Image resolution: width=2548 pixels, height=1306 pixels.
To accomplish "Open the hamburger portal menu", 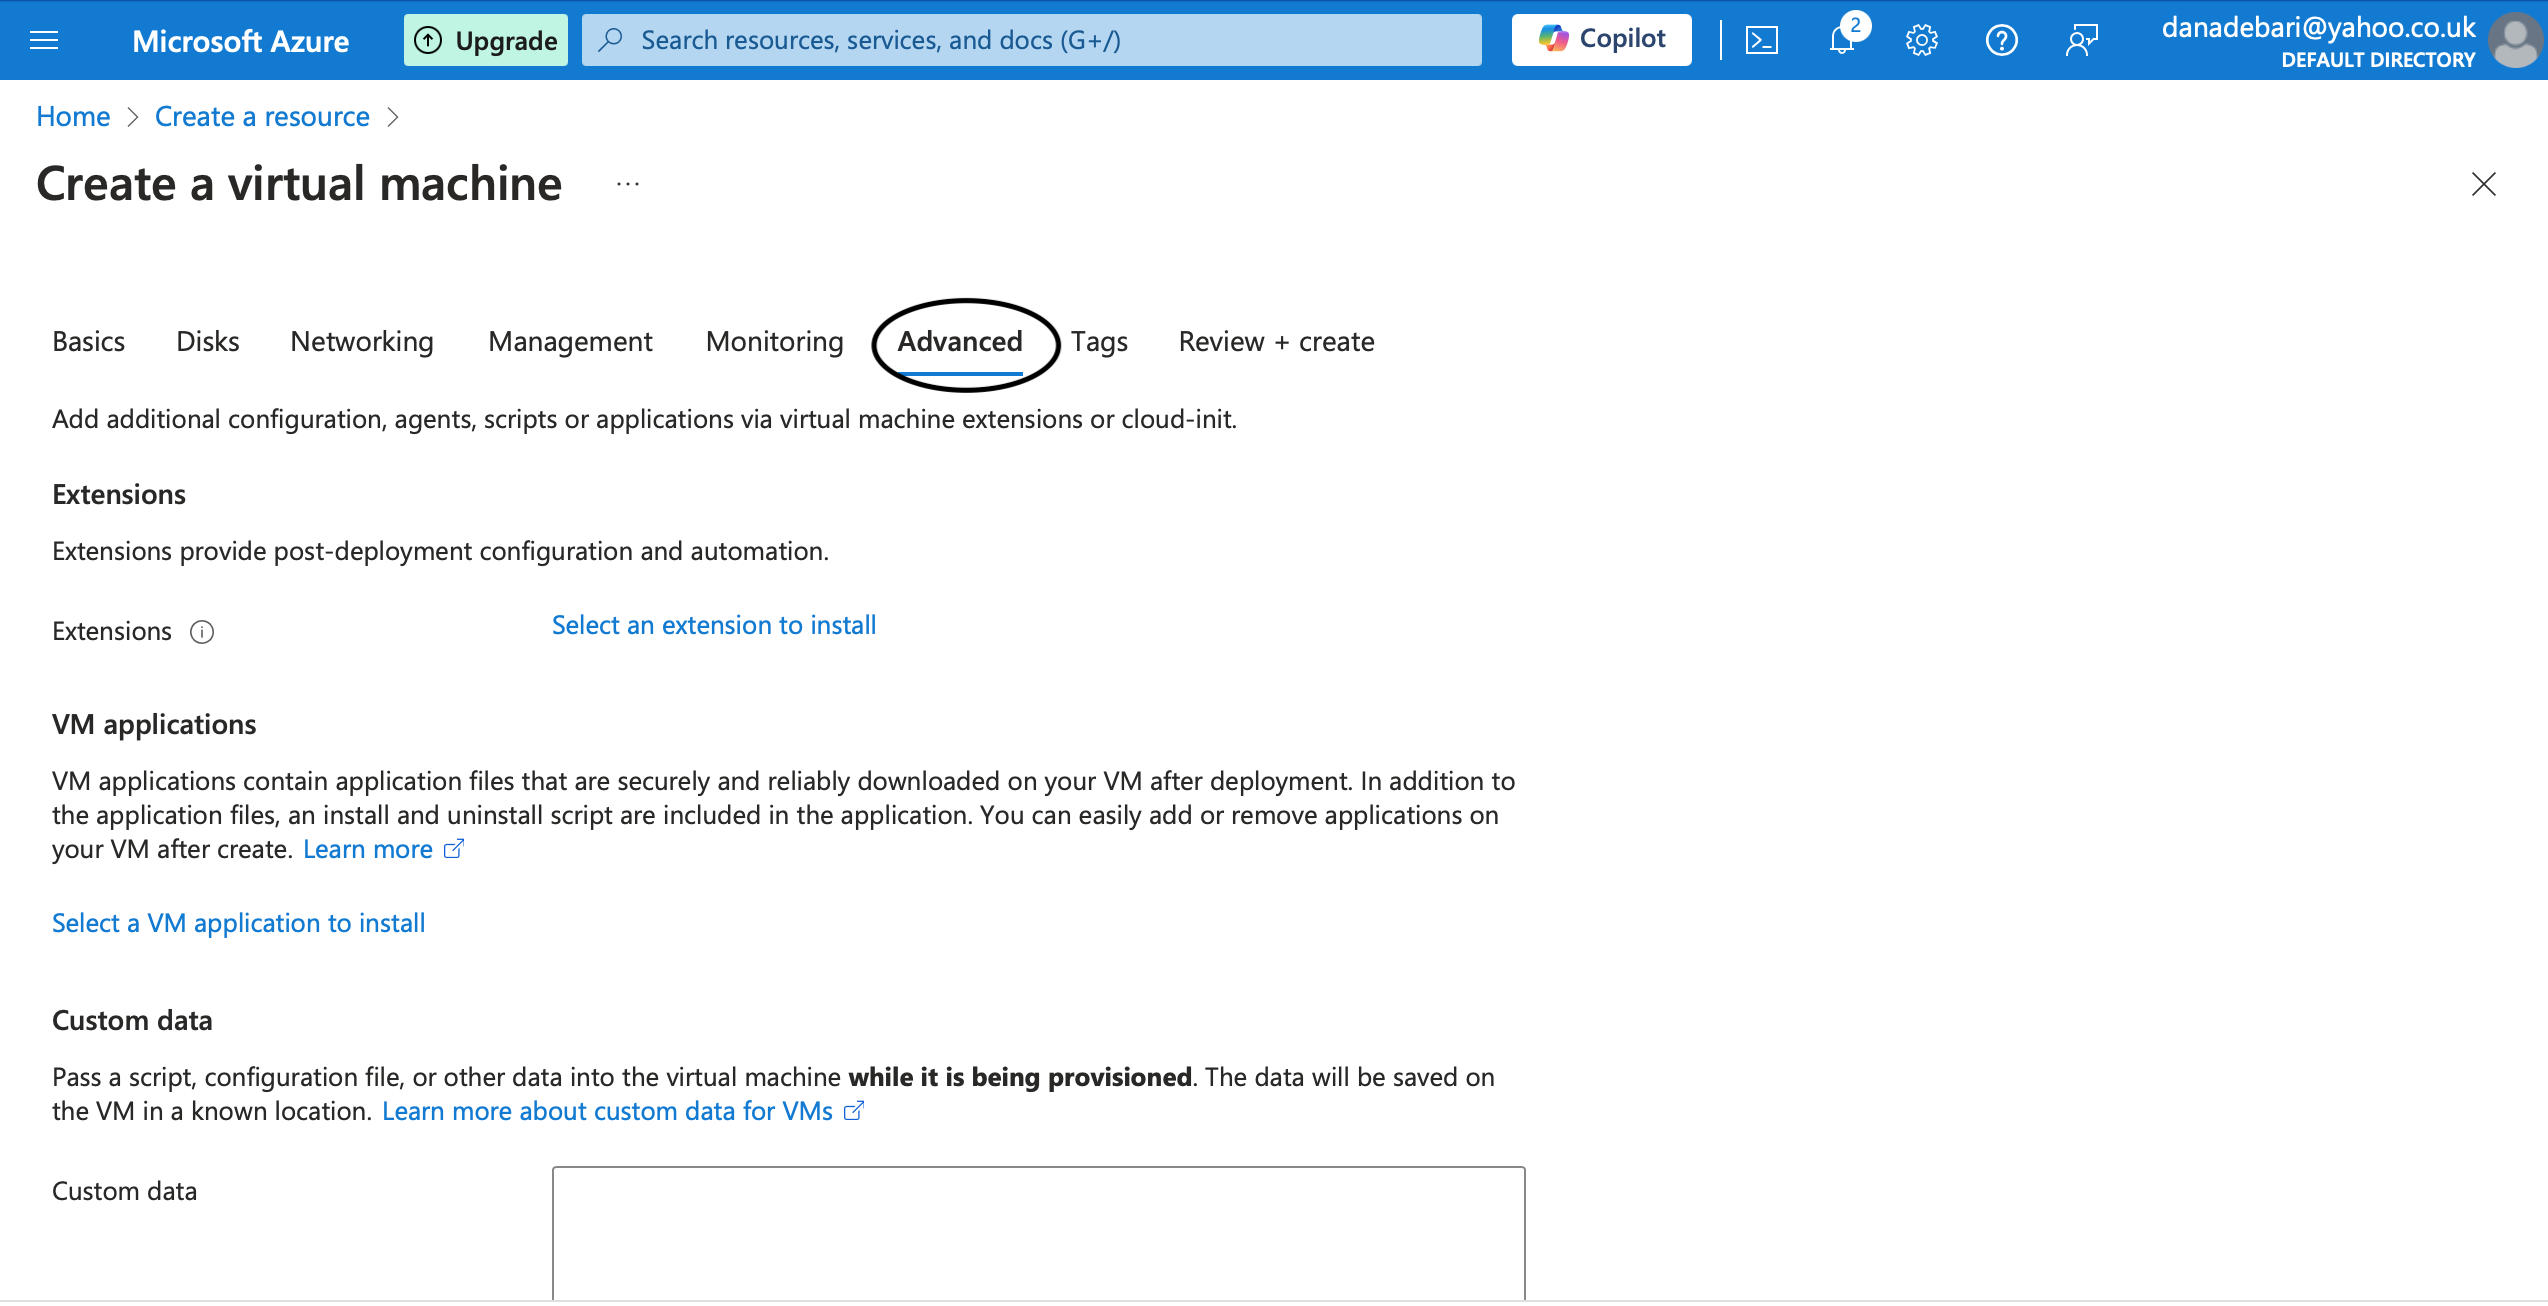I will 44,40.
